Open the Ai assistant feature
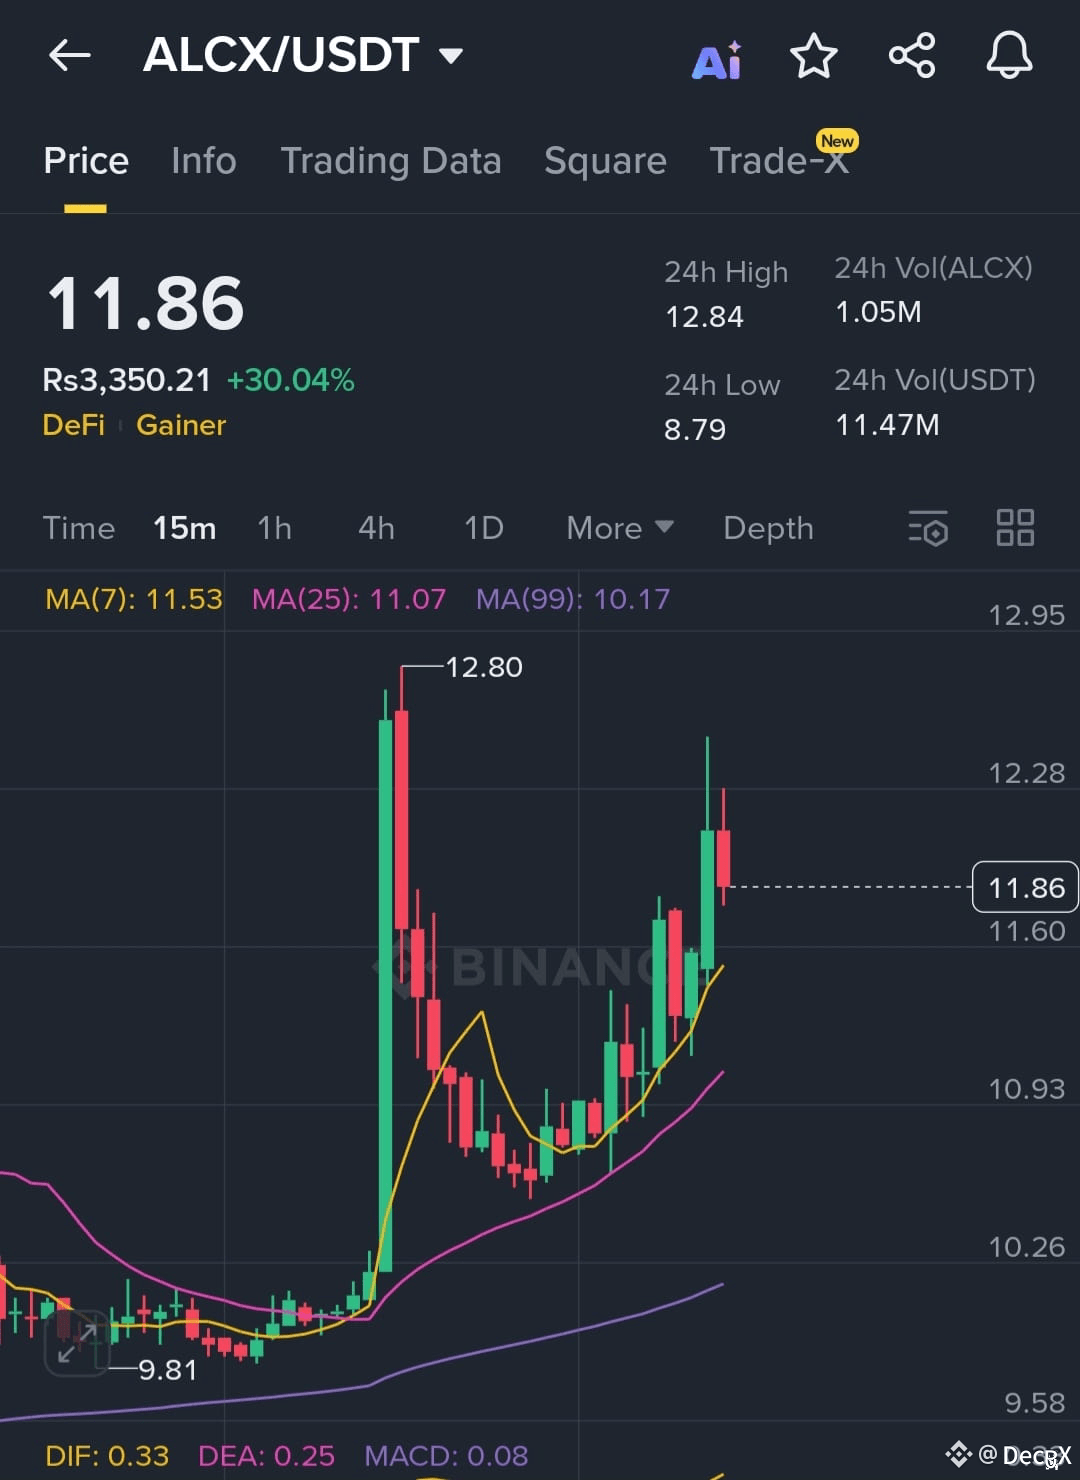 (x=716, y=57)
